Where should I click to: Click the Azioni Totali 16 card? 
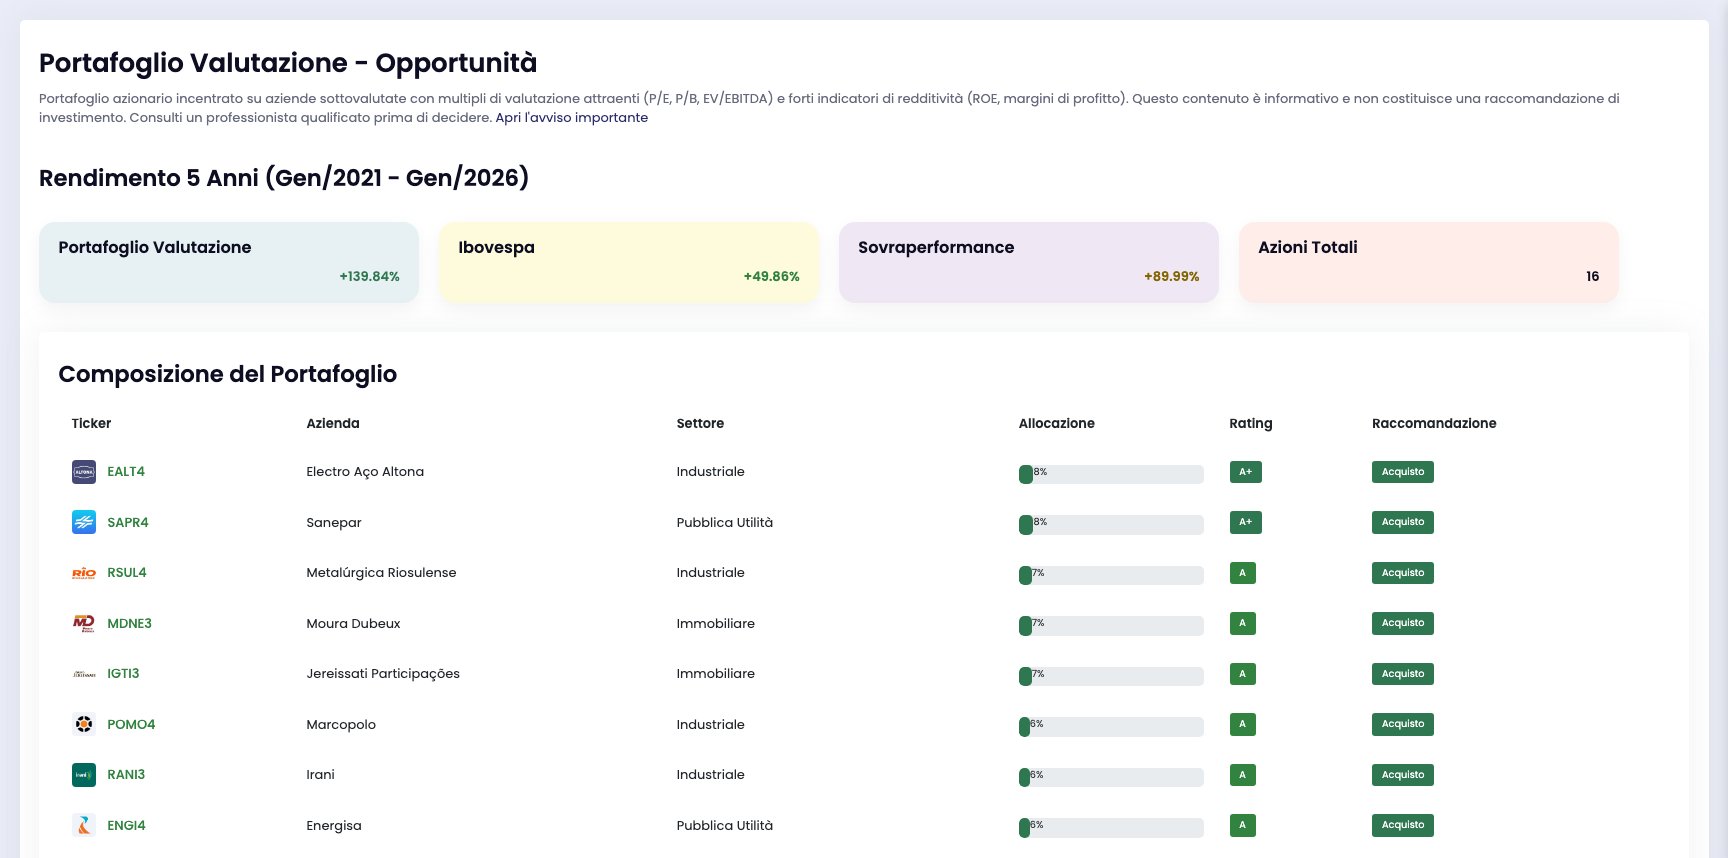[1429, 262]
